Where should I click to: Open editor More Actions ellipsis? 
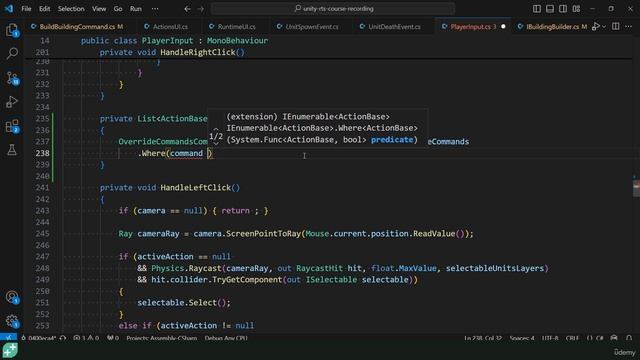point(628,27)
